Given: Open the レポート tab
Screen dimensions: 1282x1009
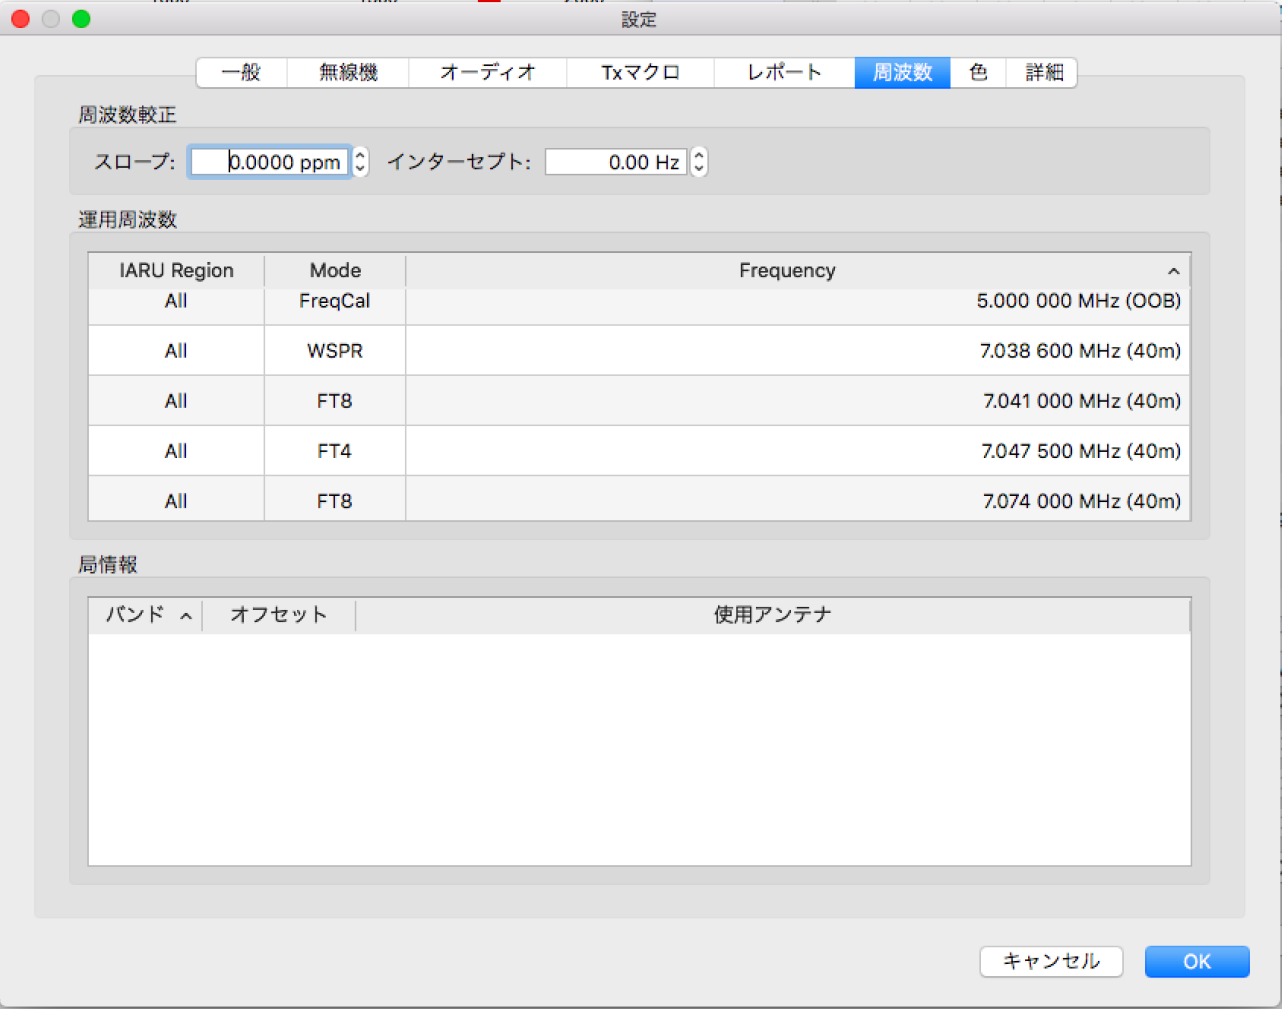Looking at the screenshot, I should click(785, 73).
